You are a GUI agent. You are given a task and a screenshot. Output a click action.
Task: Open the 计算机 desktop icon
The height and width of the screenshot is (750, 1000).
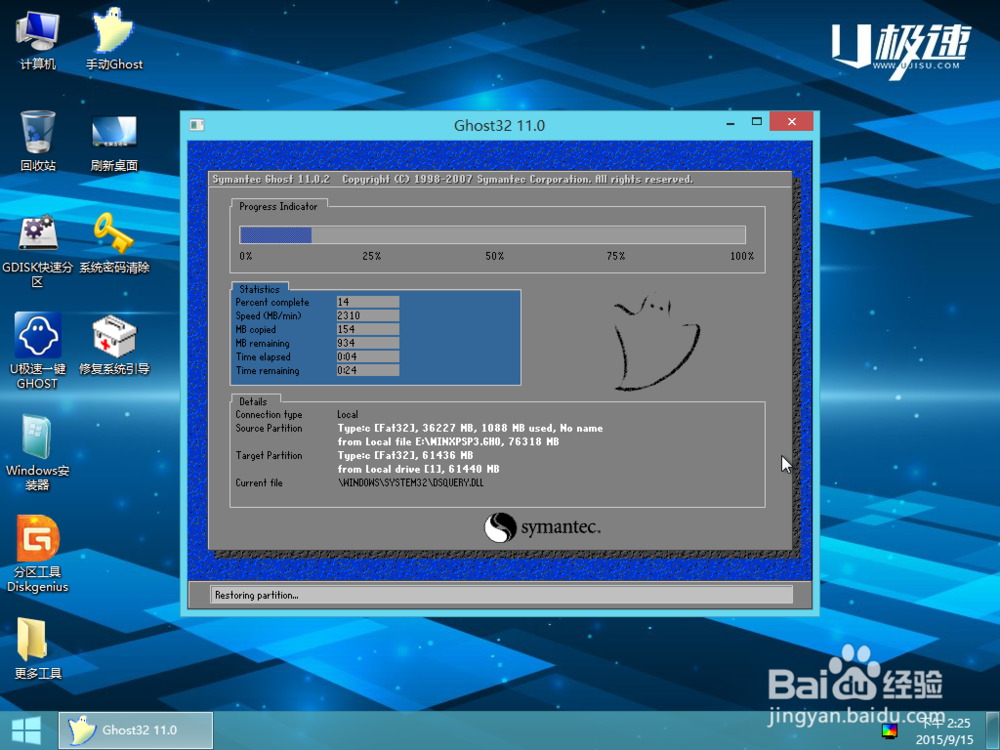pyautogui.click(x=38, y=40)
